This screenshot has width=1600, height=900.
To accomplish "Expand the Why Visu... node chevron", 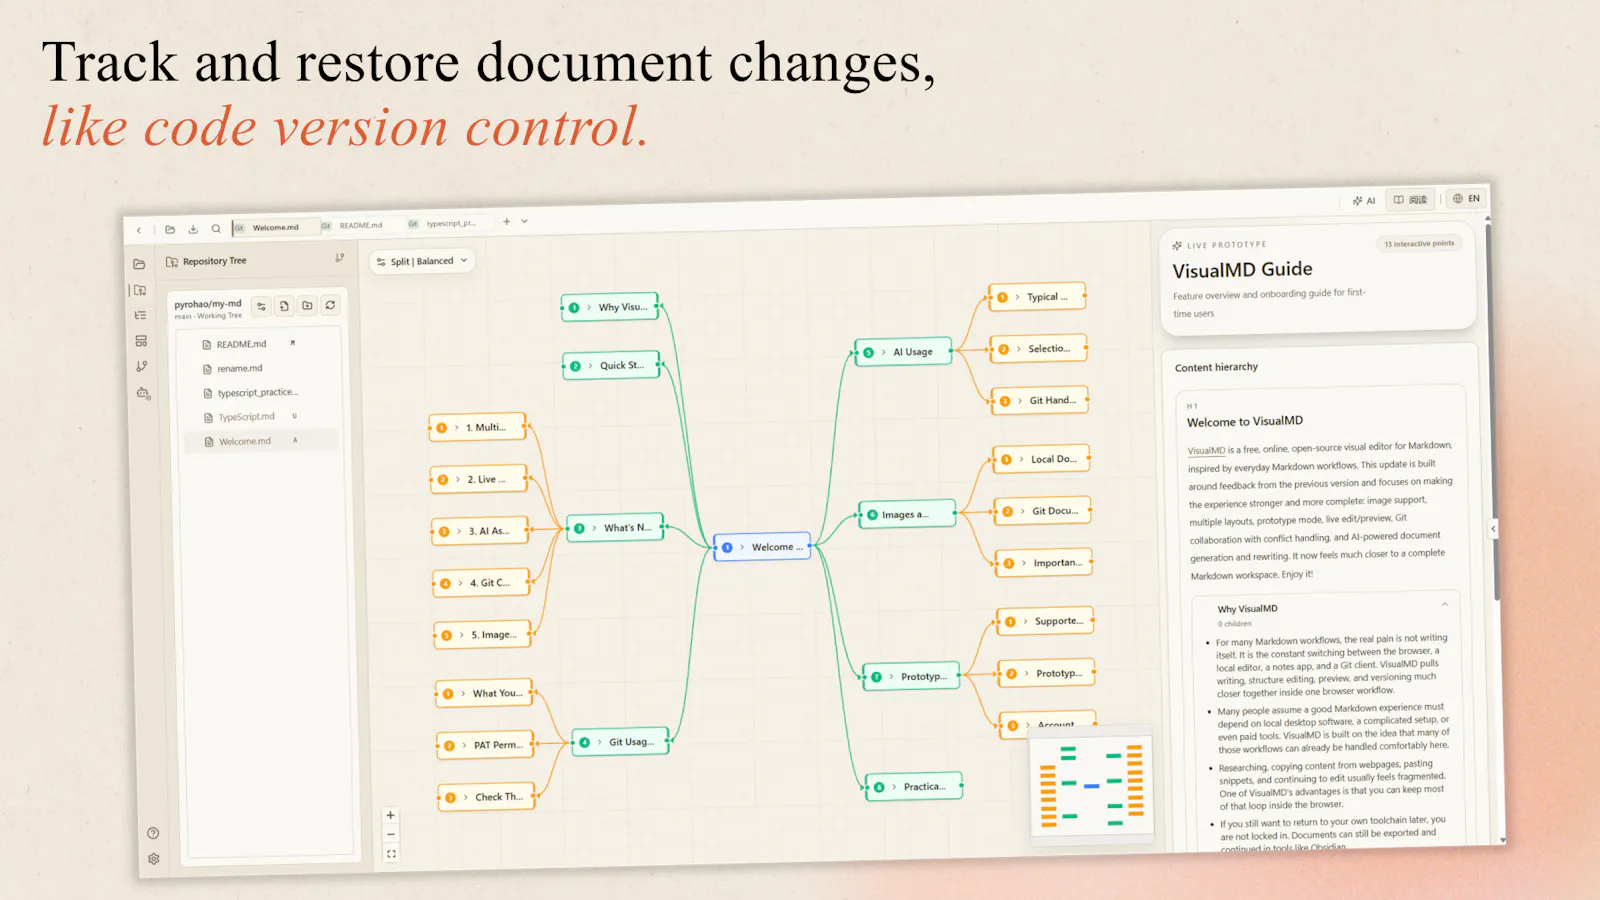I will click(x=589, y=307).
